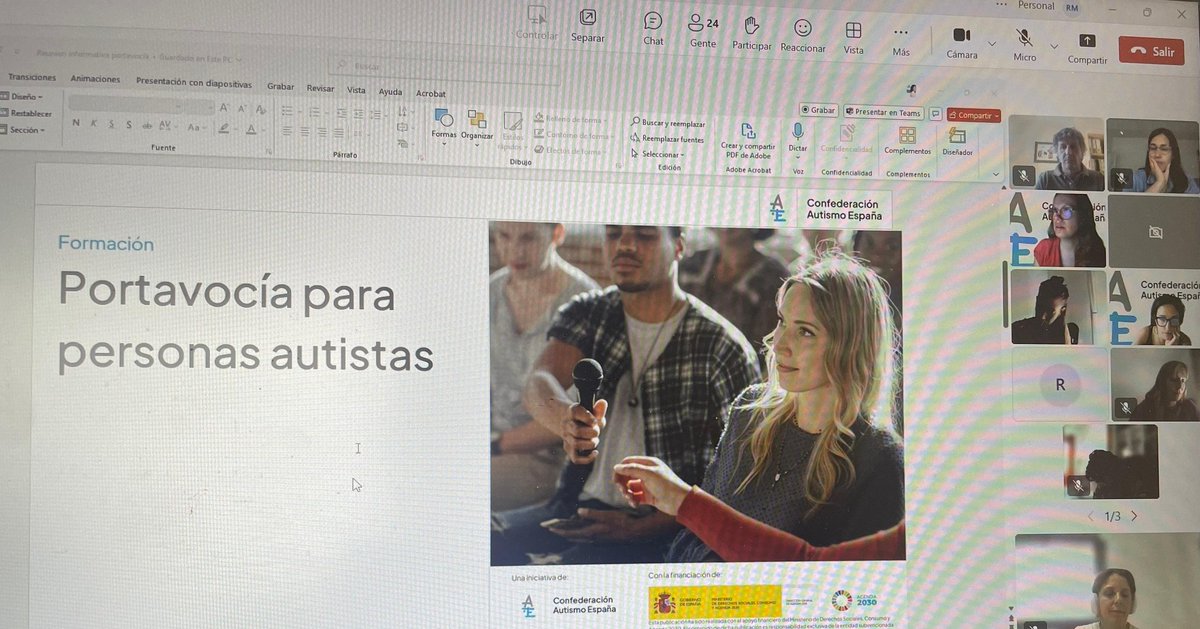
Task: Collapse the ribbon with chevron
Action: coord(995,174)
